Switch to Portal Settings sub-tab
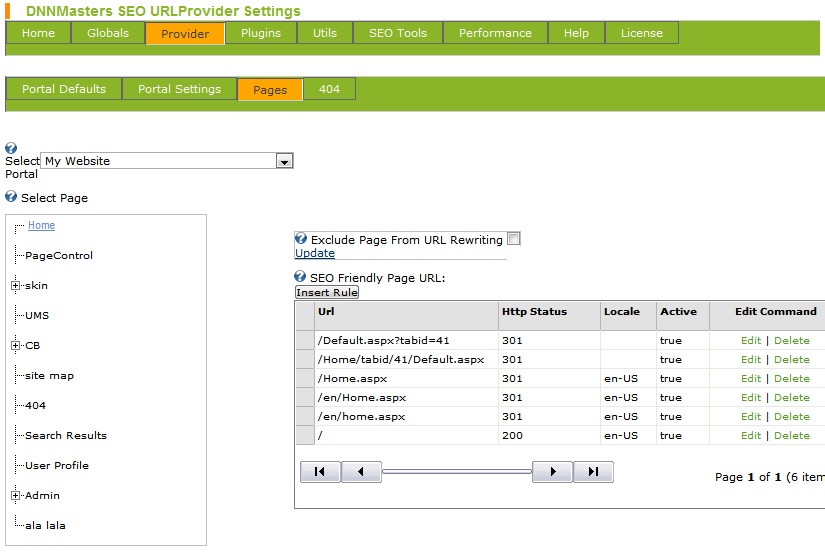Image resolution: width=825 pixels, height=557 pixels. (179, 89)
